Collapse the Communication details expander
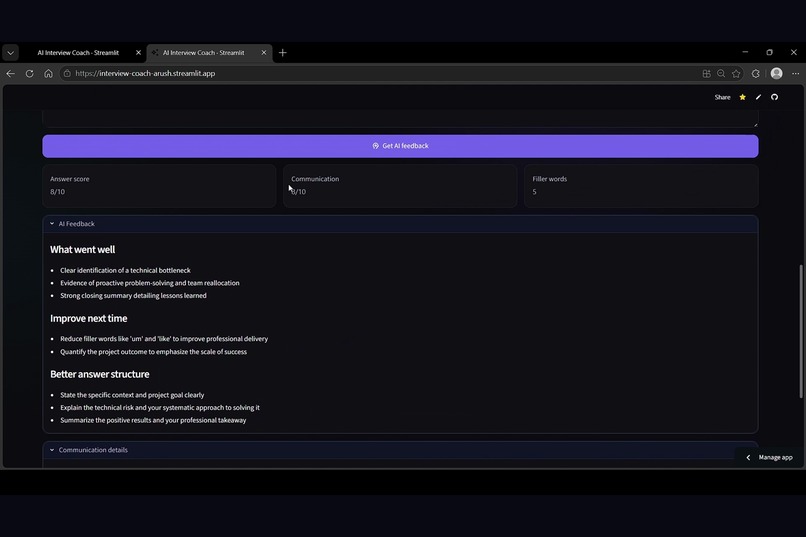 pyautogui.click(x=400, y=450)
